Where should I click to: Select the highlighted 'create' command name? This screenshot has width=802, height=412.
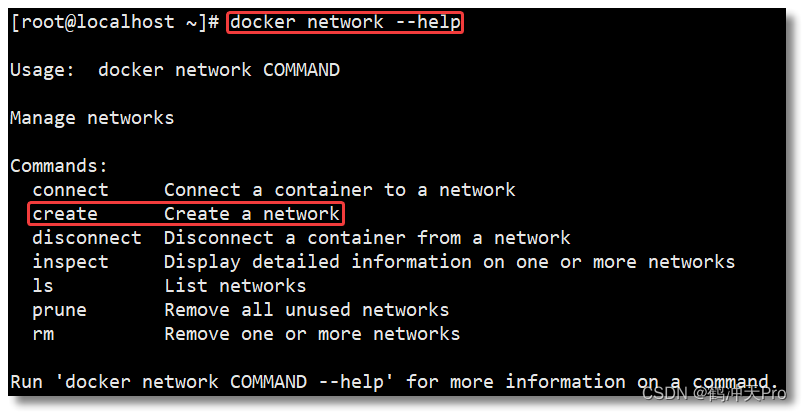coord(65,214)
